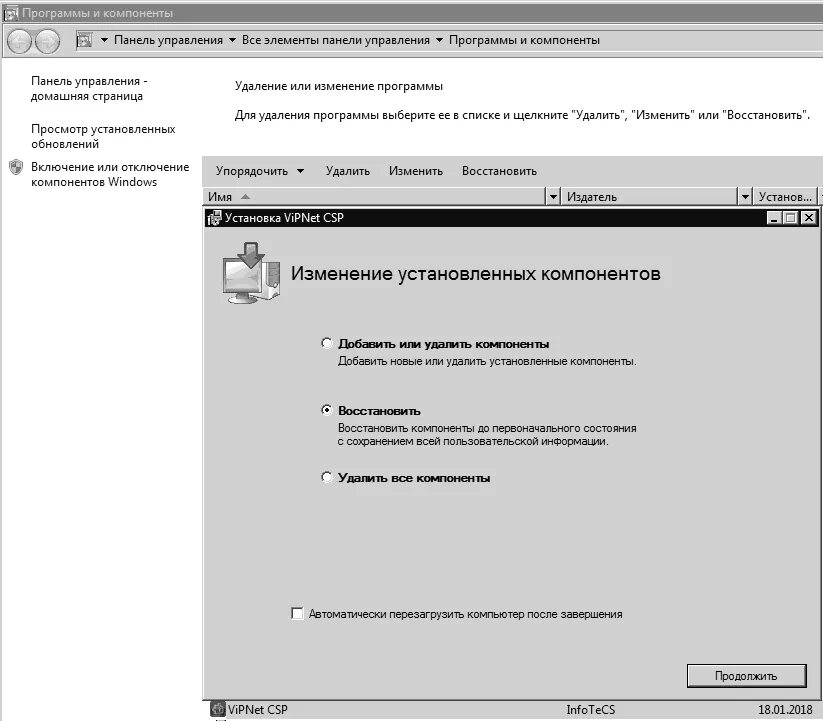Image resolution: width=823 pixels, height=721 pixels.
Task: Click the Back navigation arrow
Action: pyautogui.click(x=20, y=41)
